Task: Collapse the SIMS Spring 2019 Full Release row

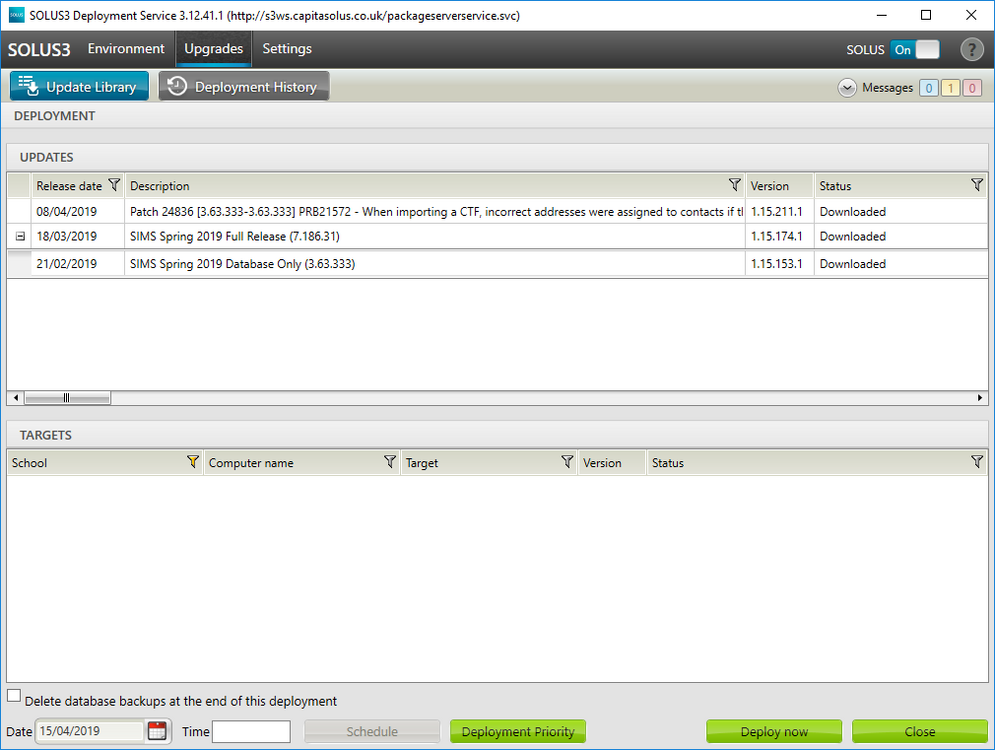Action: [20, 236]
